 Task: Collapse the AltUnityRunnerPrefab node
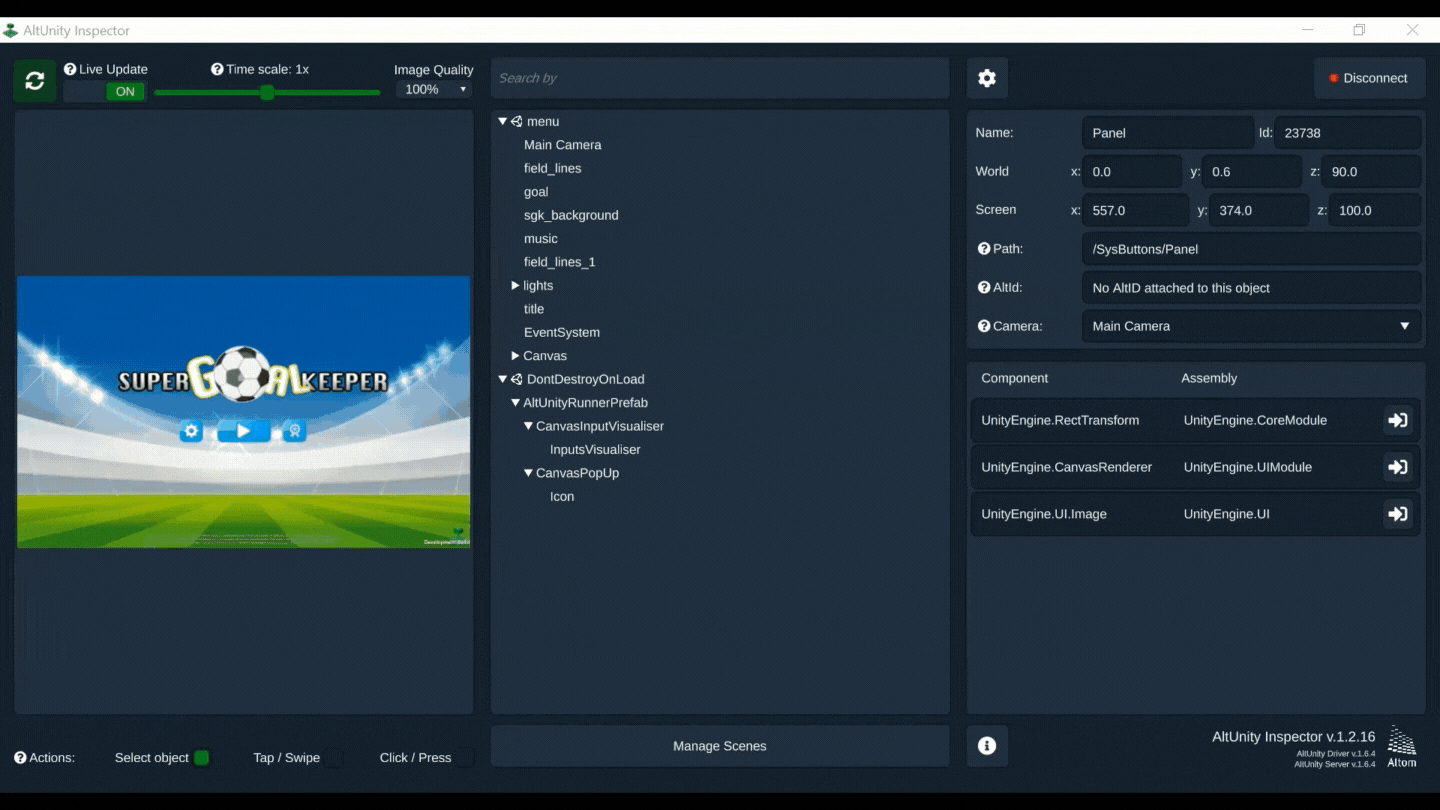[516, 403]
